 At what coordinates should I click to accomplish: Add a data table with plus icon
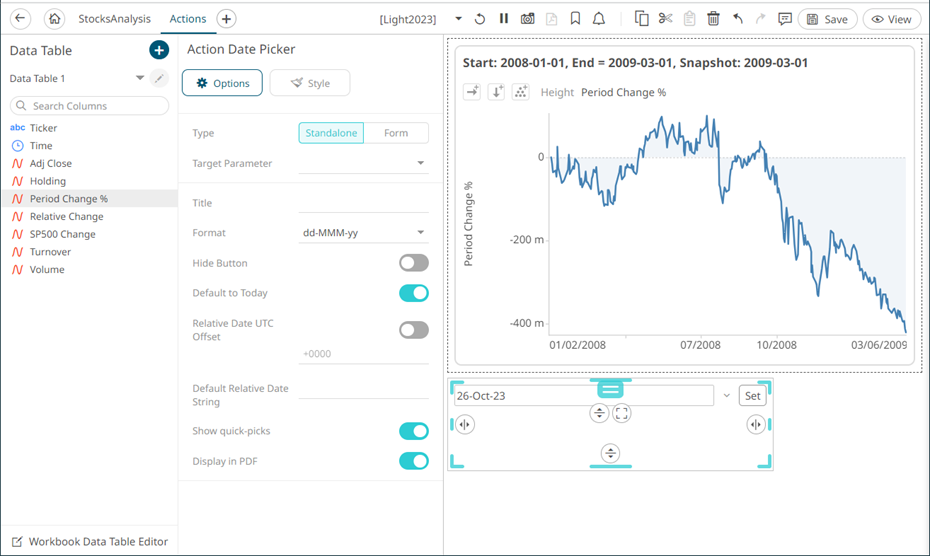pyautogui.click(x=158, y=50)
